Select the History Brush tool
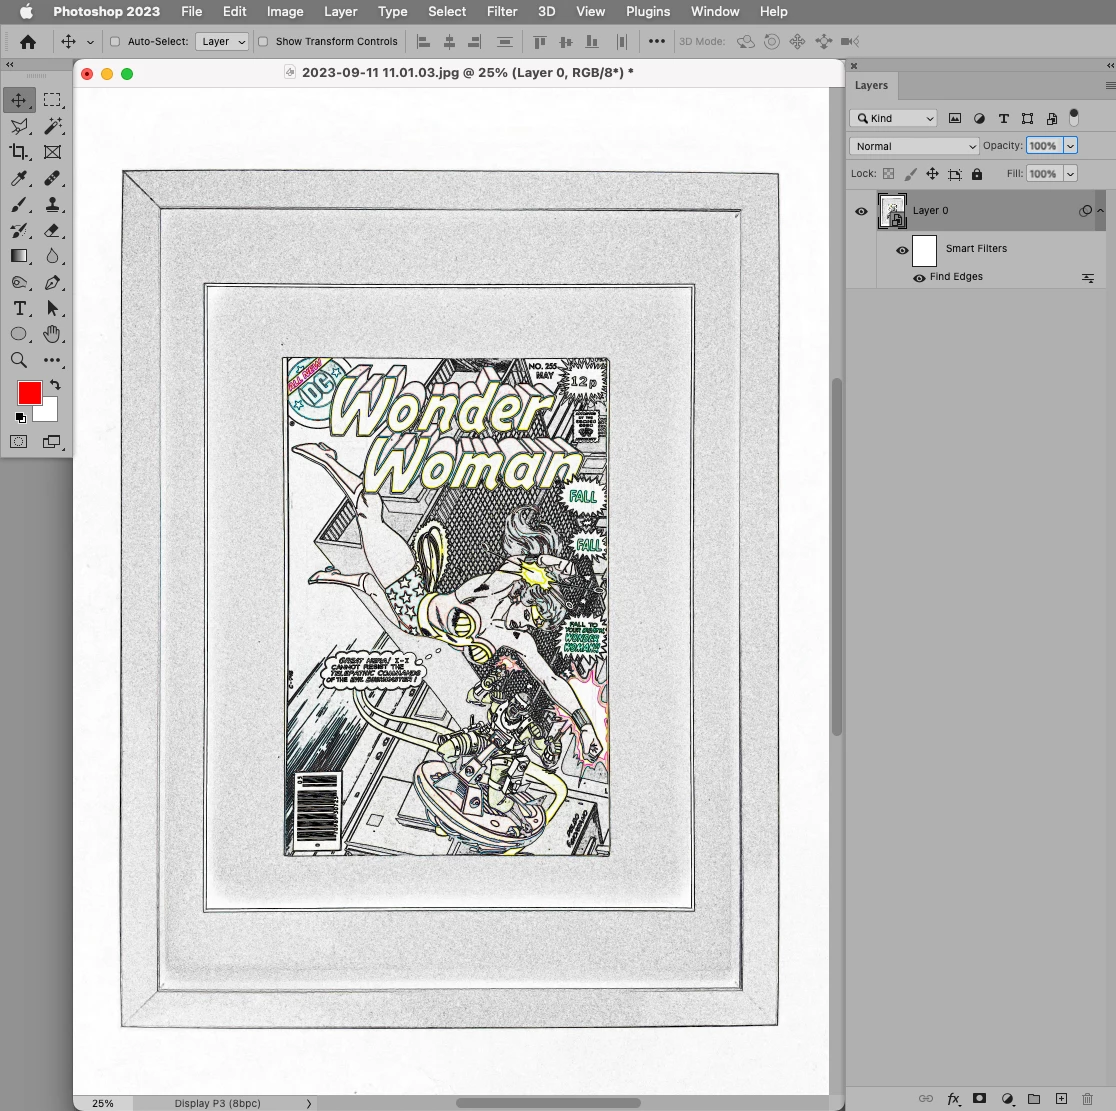 pos(19,231)
